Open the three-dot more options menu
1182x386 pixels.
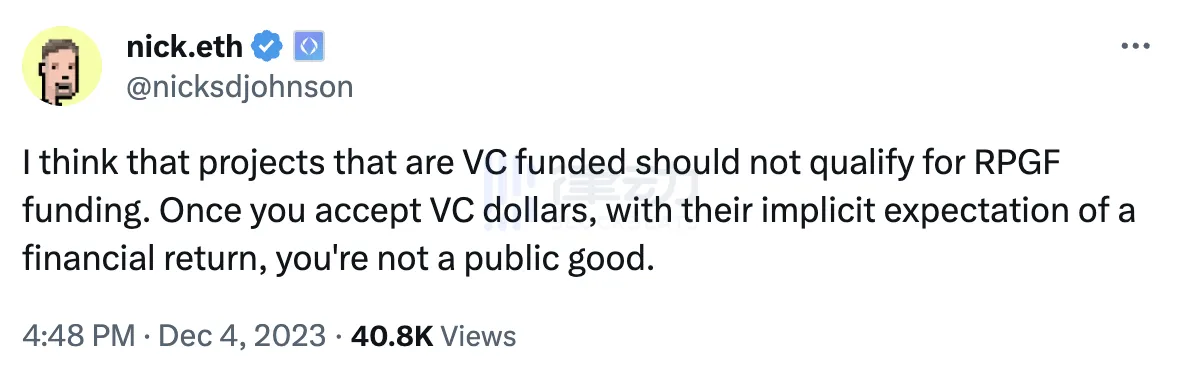tap(1135, 47)
